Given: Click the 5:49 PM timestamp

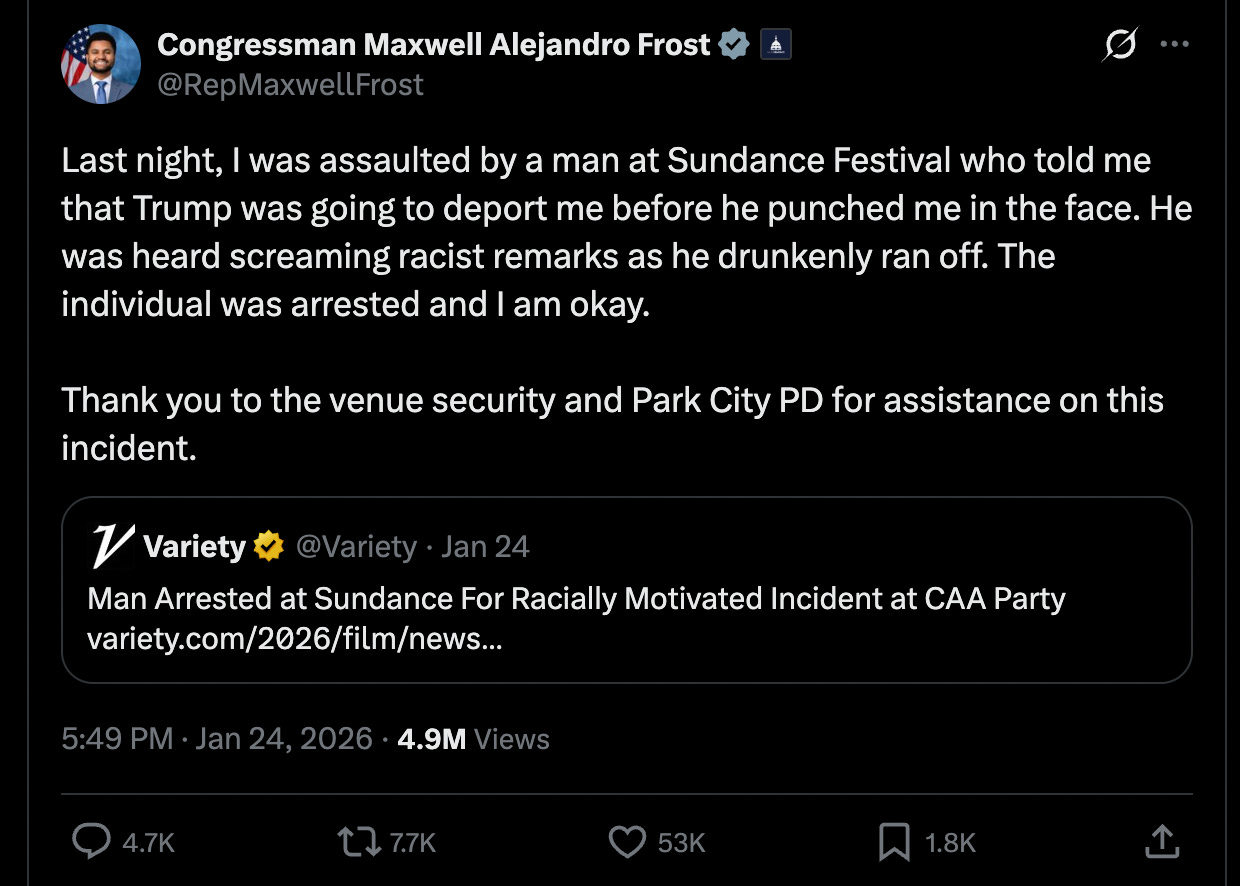Looking at the screenshot, I should tap(120, 738).
